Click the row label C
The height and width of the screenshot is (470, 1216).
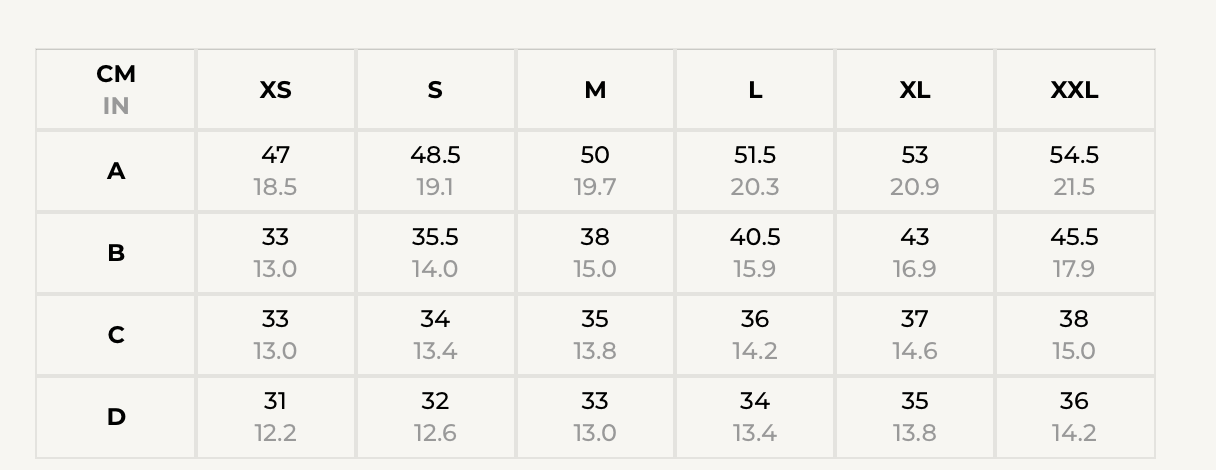point(116,336)
